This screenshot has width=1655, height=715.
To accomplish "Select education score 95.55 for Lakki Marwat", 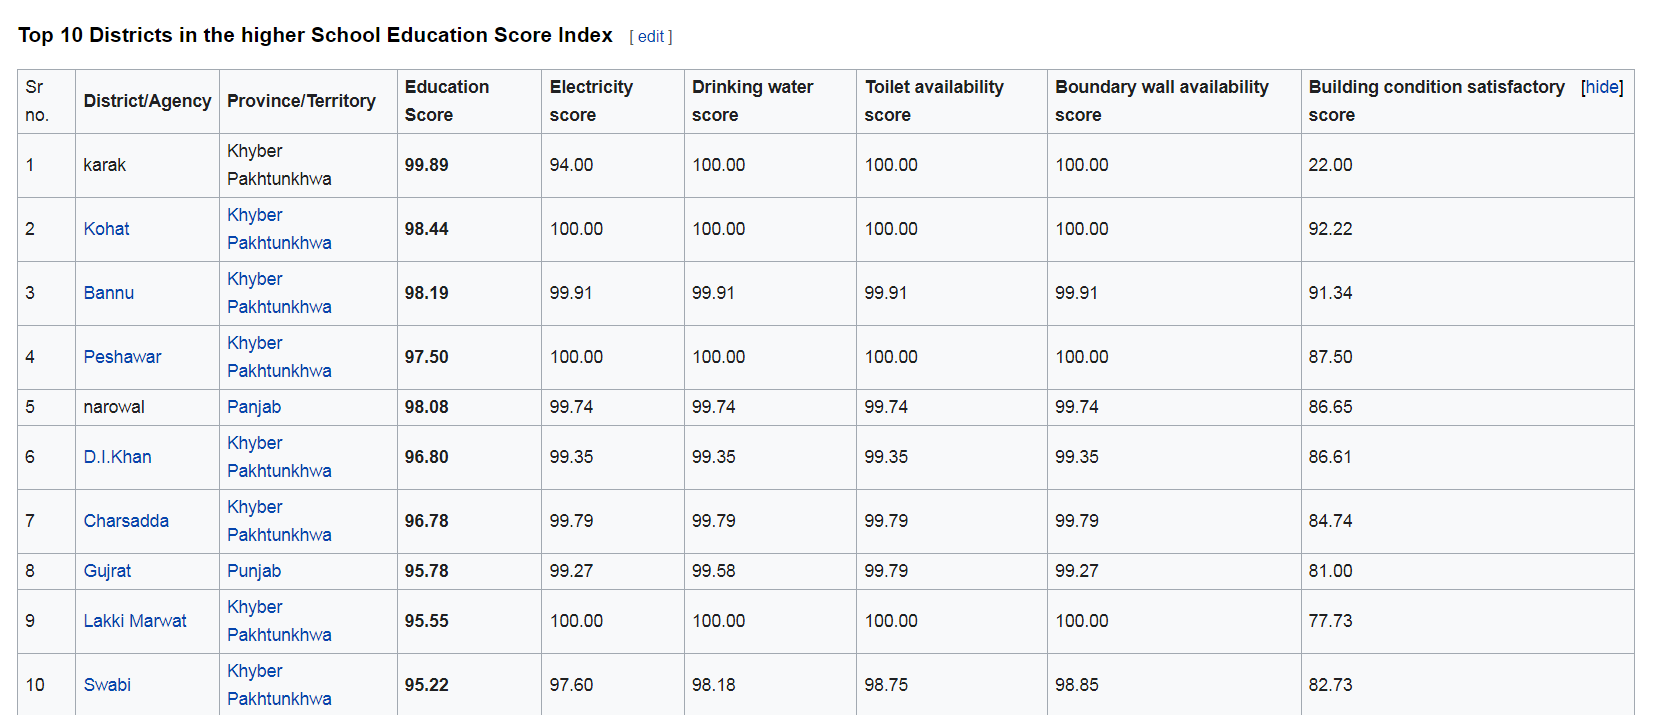I will point(426,621).
